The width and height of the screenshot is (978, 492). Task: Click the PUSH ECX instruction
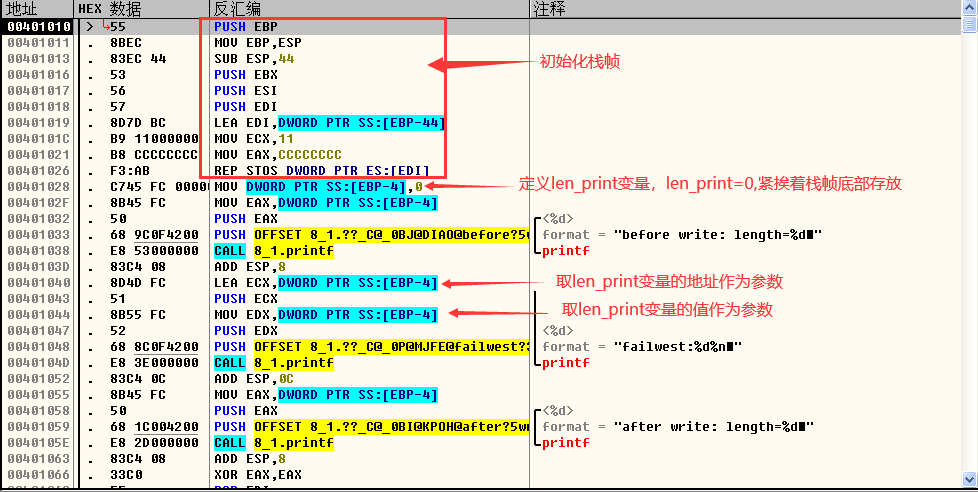tap(246, 299)
